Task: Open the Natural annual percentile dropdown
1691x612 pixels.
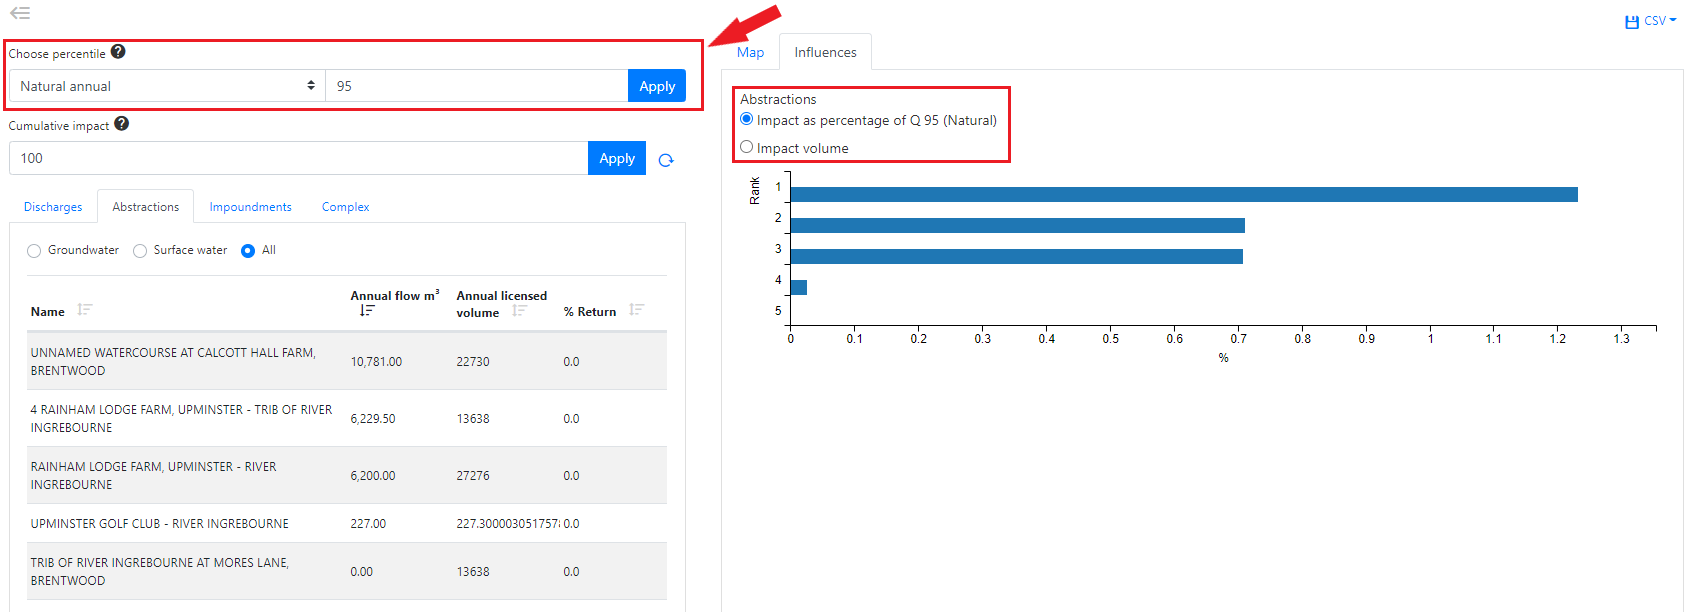Action: point(167,86)
